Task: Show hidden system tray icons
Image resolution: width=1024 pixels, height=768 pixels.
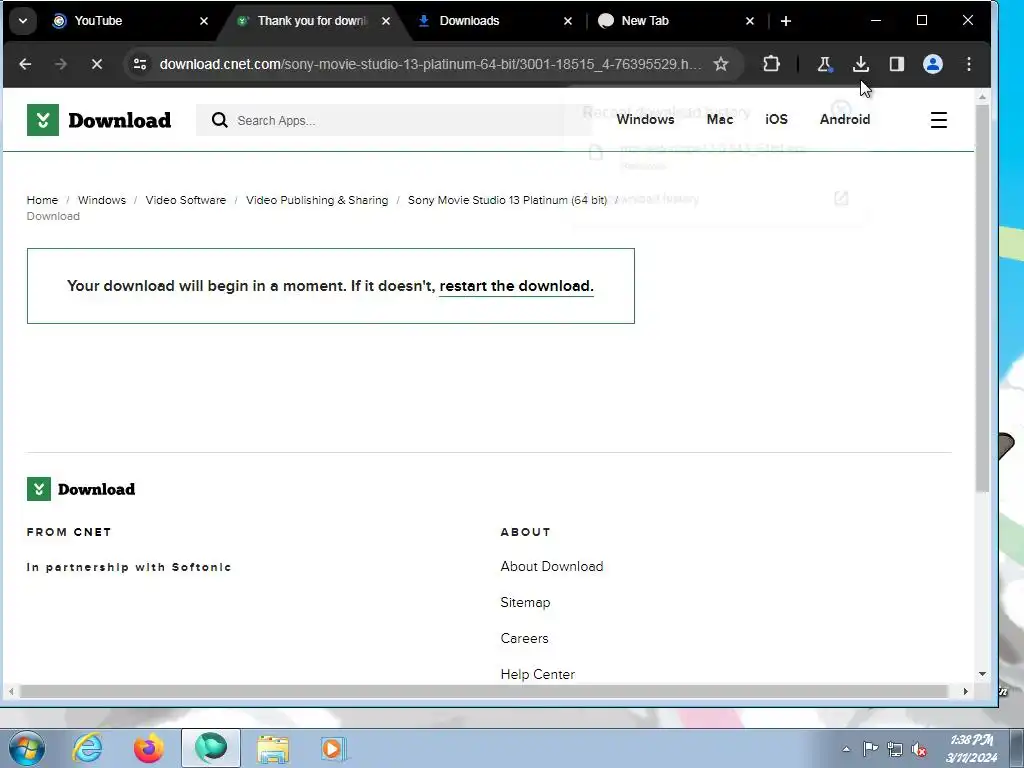Action: pos(846,749)
